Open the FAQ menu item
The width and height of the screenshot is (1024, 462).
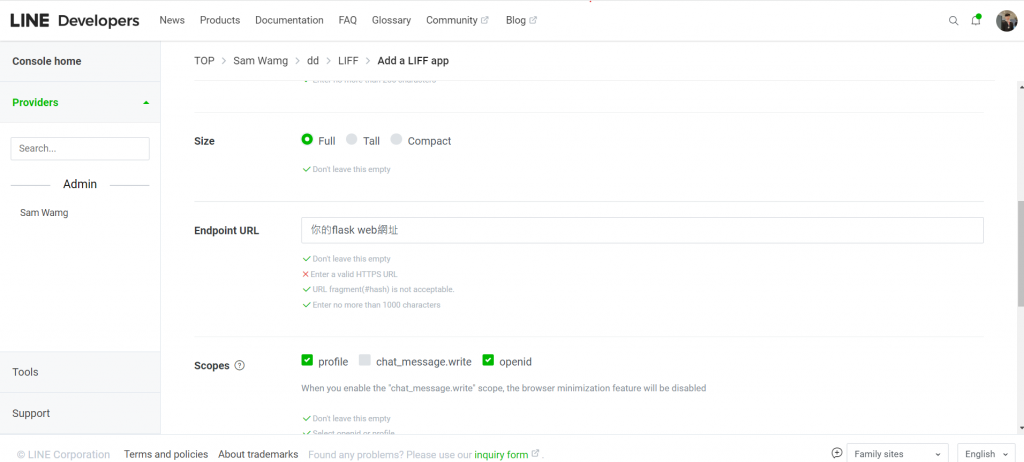click(x=347, y=20)
